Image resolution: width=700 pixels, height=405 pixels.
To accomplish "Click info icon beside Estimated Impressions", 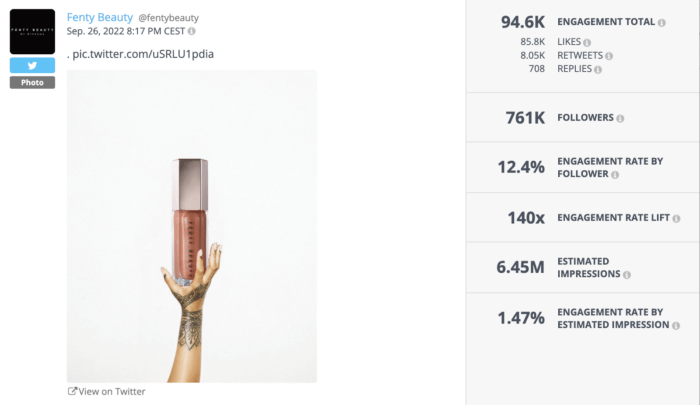I will pos(627,275).
